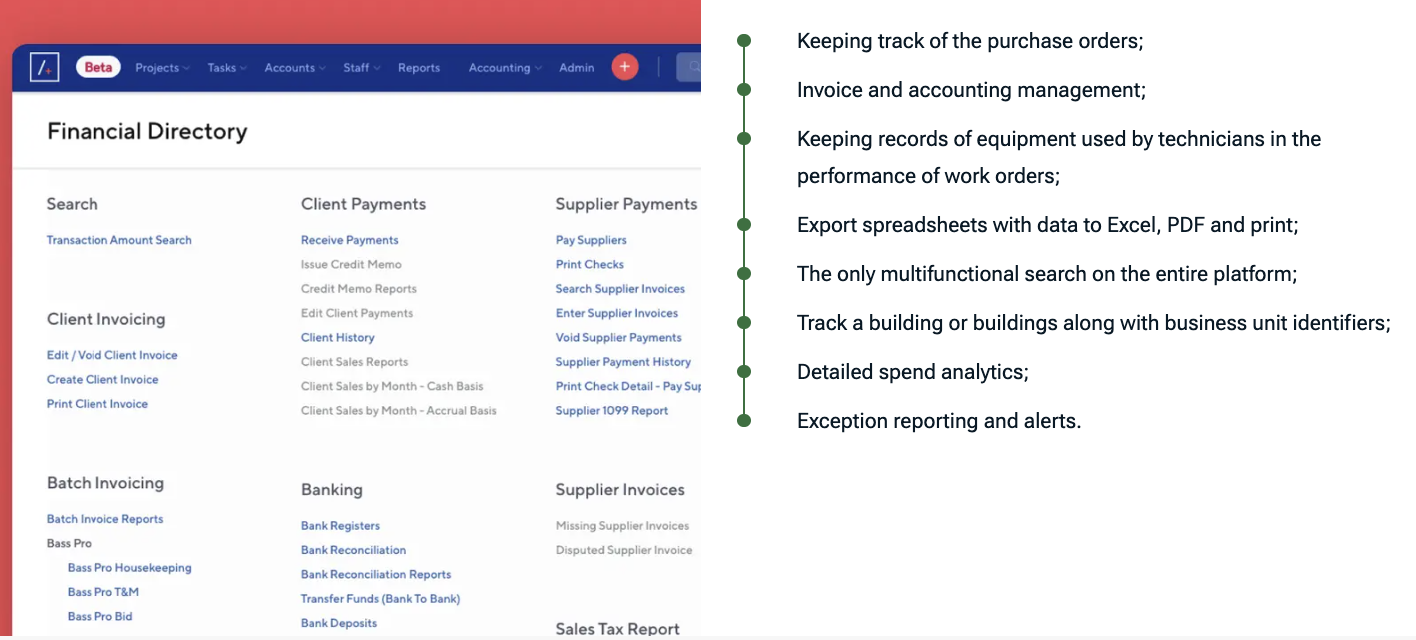Open the Supplier 1099 Report link
1416x640 pixels.
coord(612,411)
